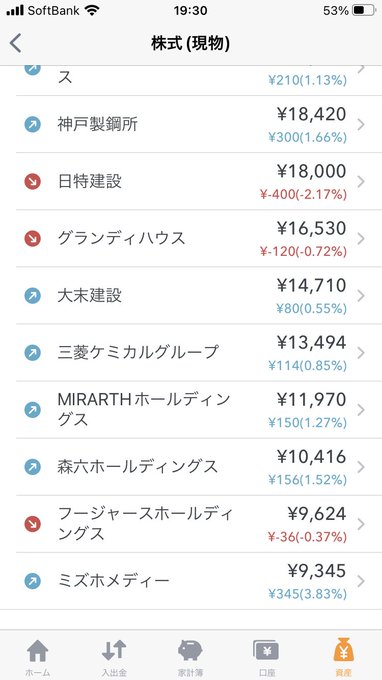
Task: Tap the back arrow in header
Action: pyautogui.click(x=16, y=43)
